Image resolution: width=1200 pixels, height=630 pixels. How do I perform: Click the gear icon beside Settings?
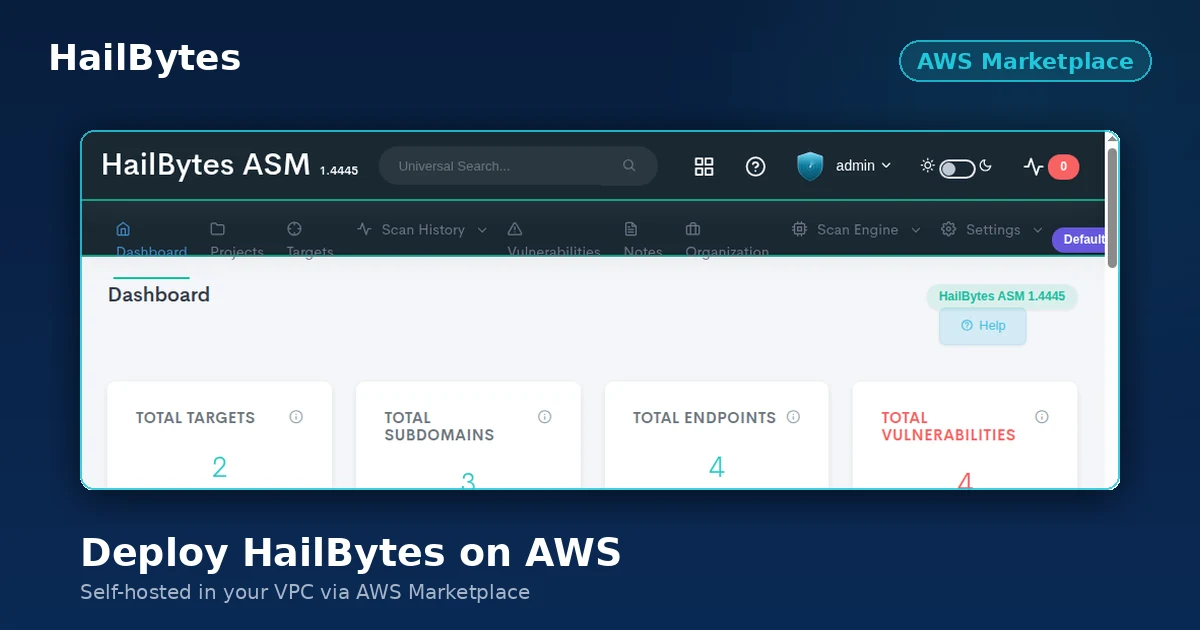click(x=948, y=229)
